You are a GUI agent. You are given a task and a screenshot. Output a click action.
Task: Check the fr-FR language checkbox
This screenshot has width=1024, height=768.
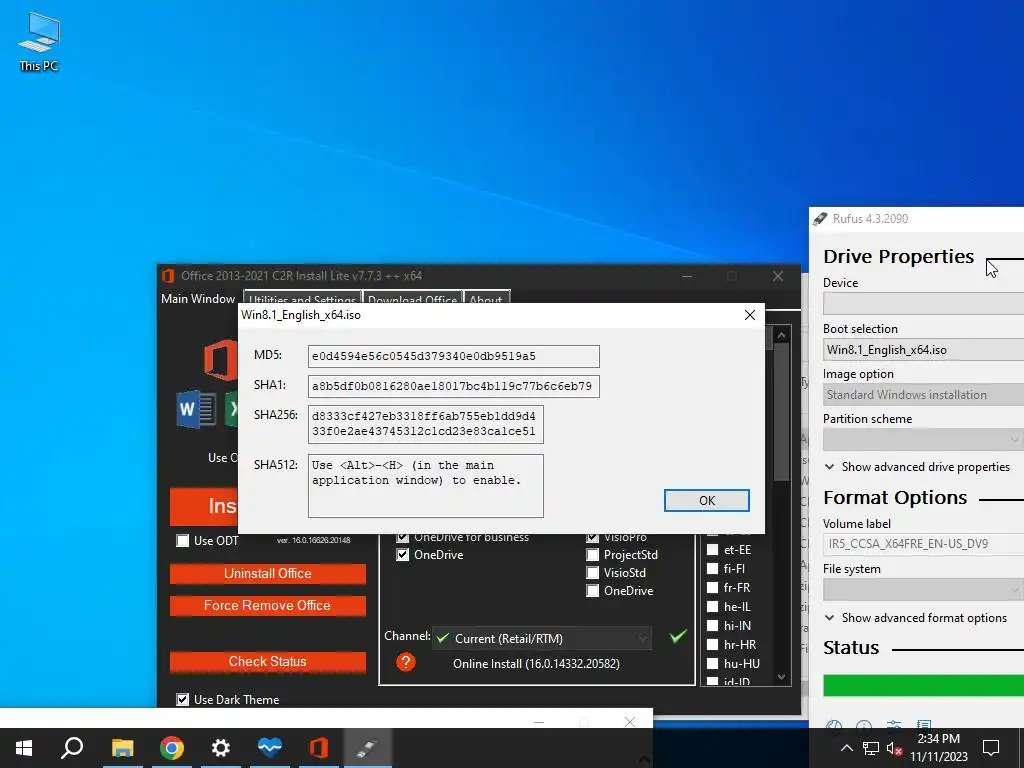(712, 588)
